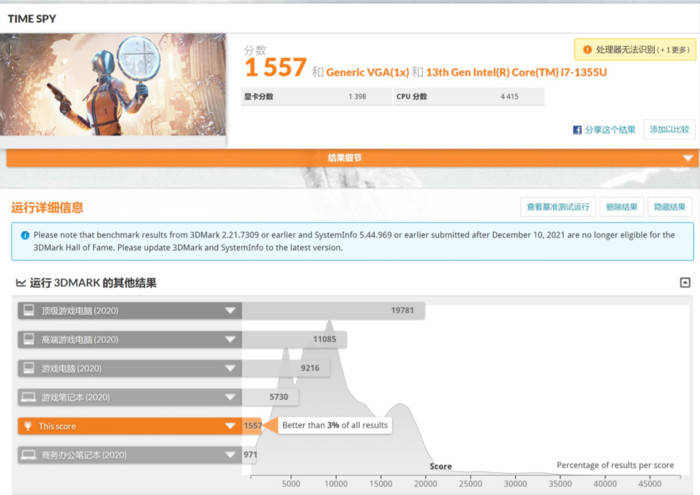Viewport: 700px width, 495px height.
Task: Click the 3DMark Hall of Fame notice text
Action: point(354,241)
